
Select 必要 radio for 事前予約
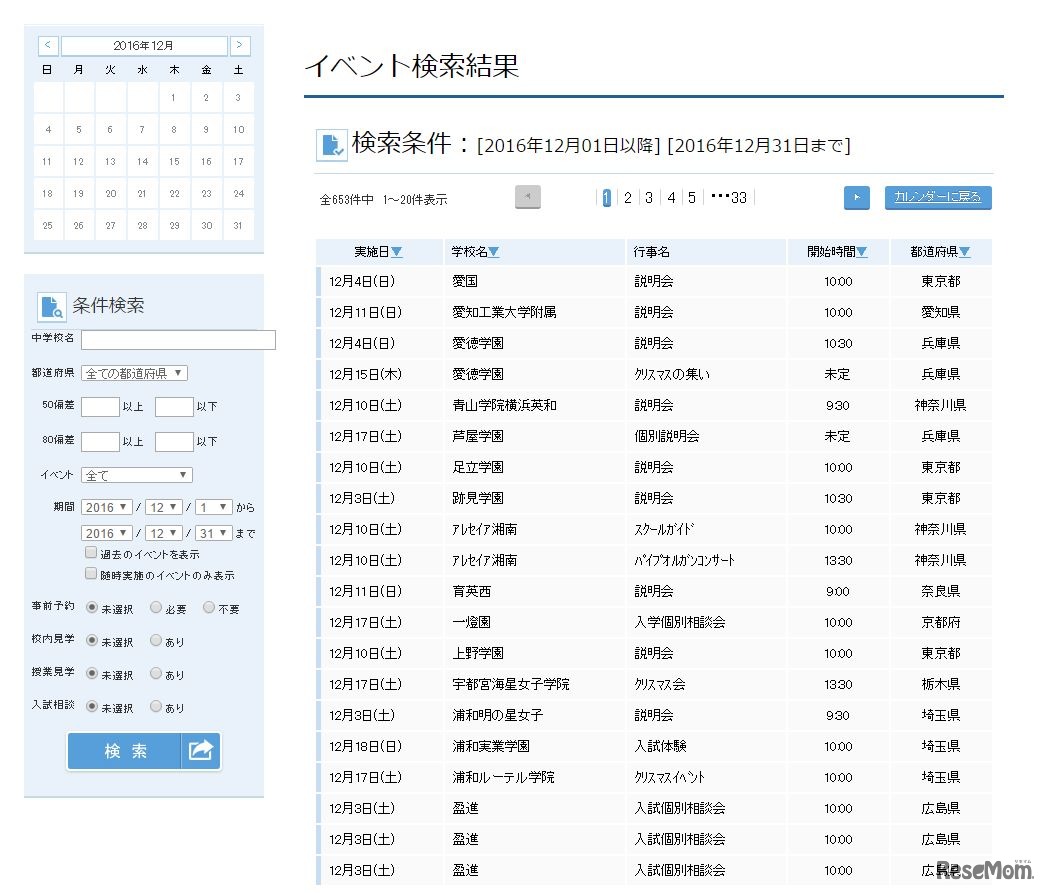(156, 607)
